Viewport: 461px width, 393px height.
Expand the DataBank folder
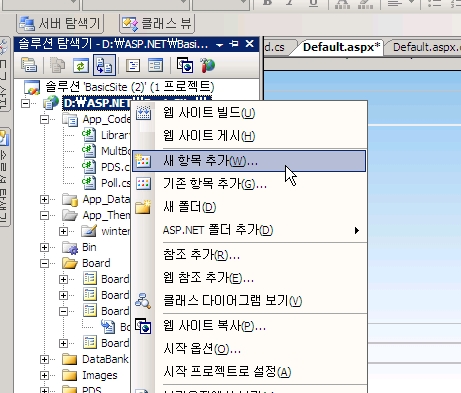pos(44,359)
